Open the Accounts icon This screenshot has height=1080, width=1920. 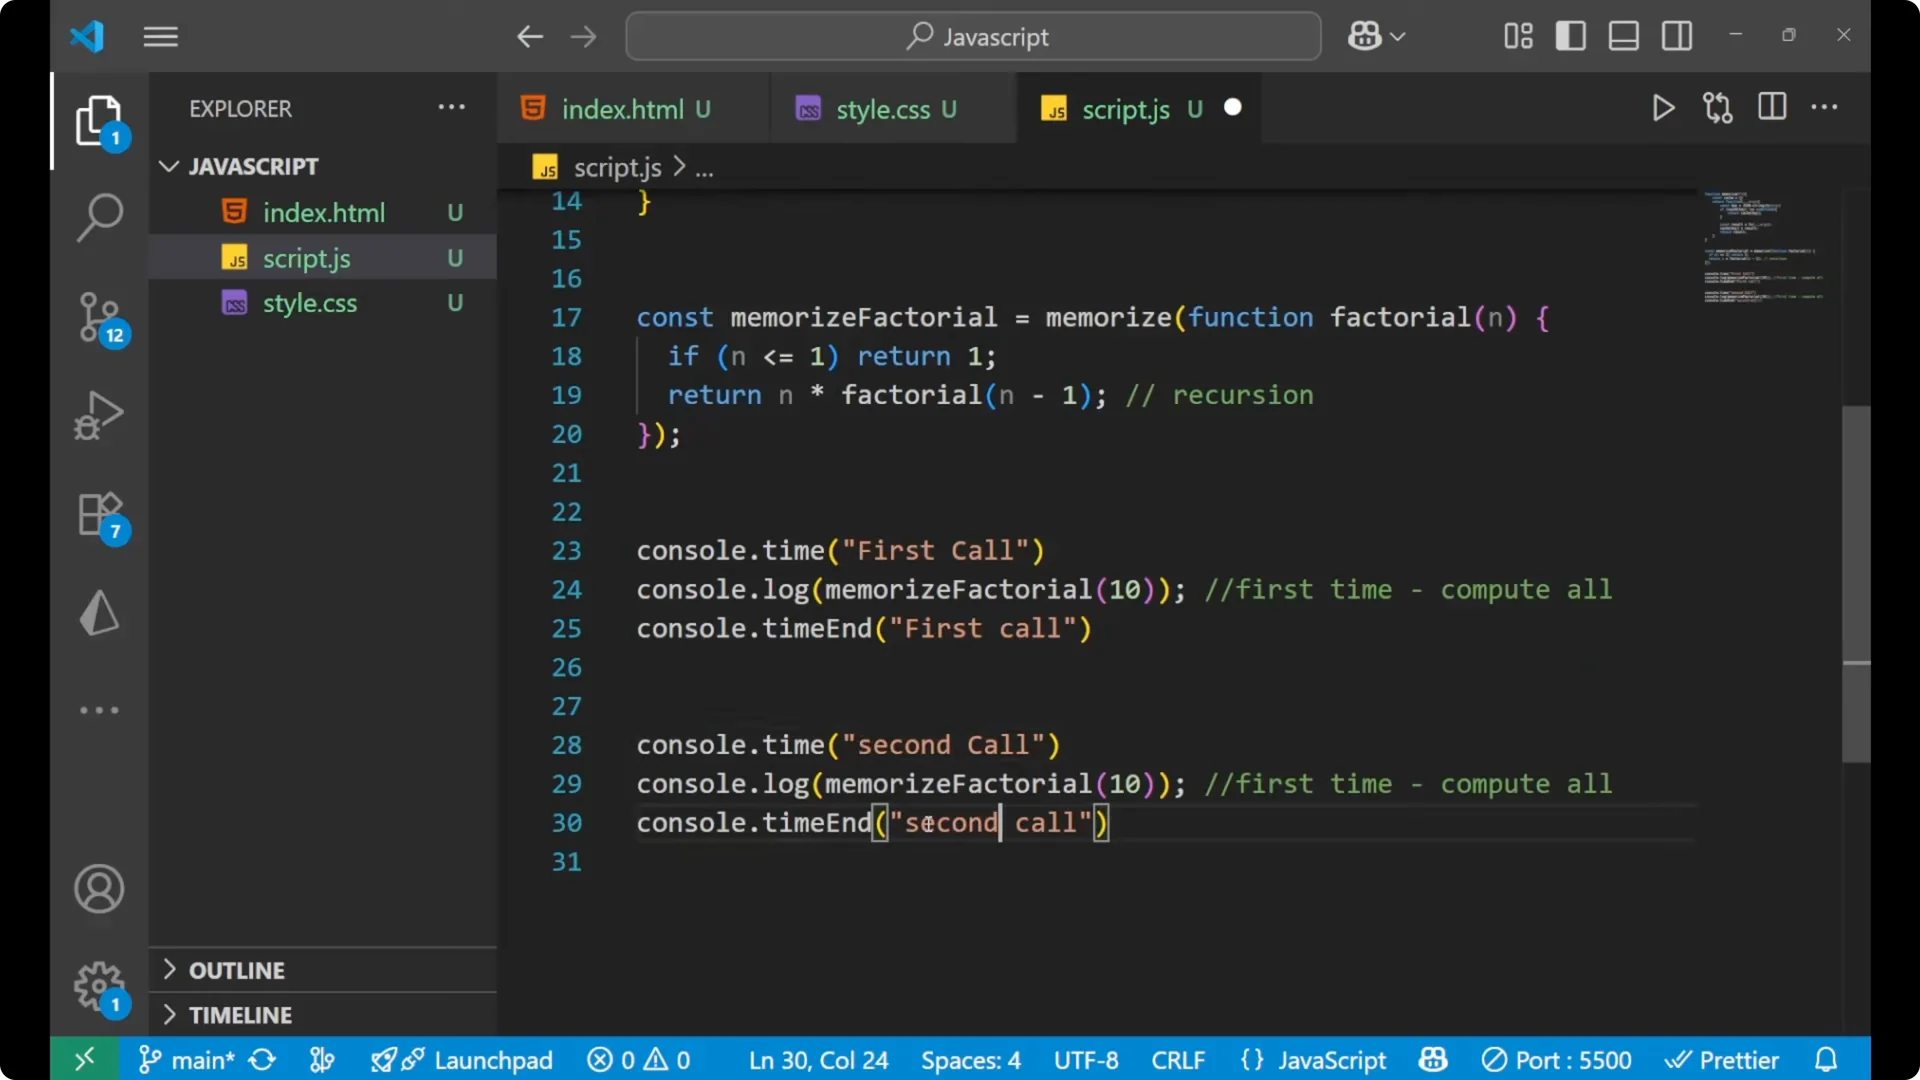[x=98, y=889]
